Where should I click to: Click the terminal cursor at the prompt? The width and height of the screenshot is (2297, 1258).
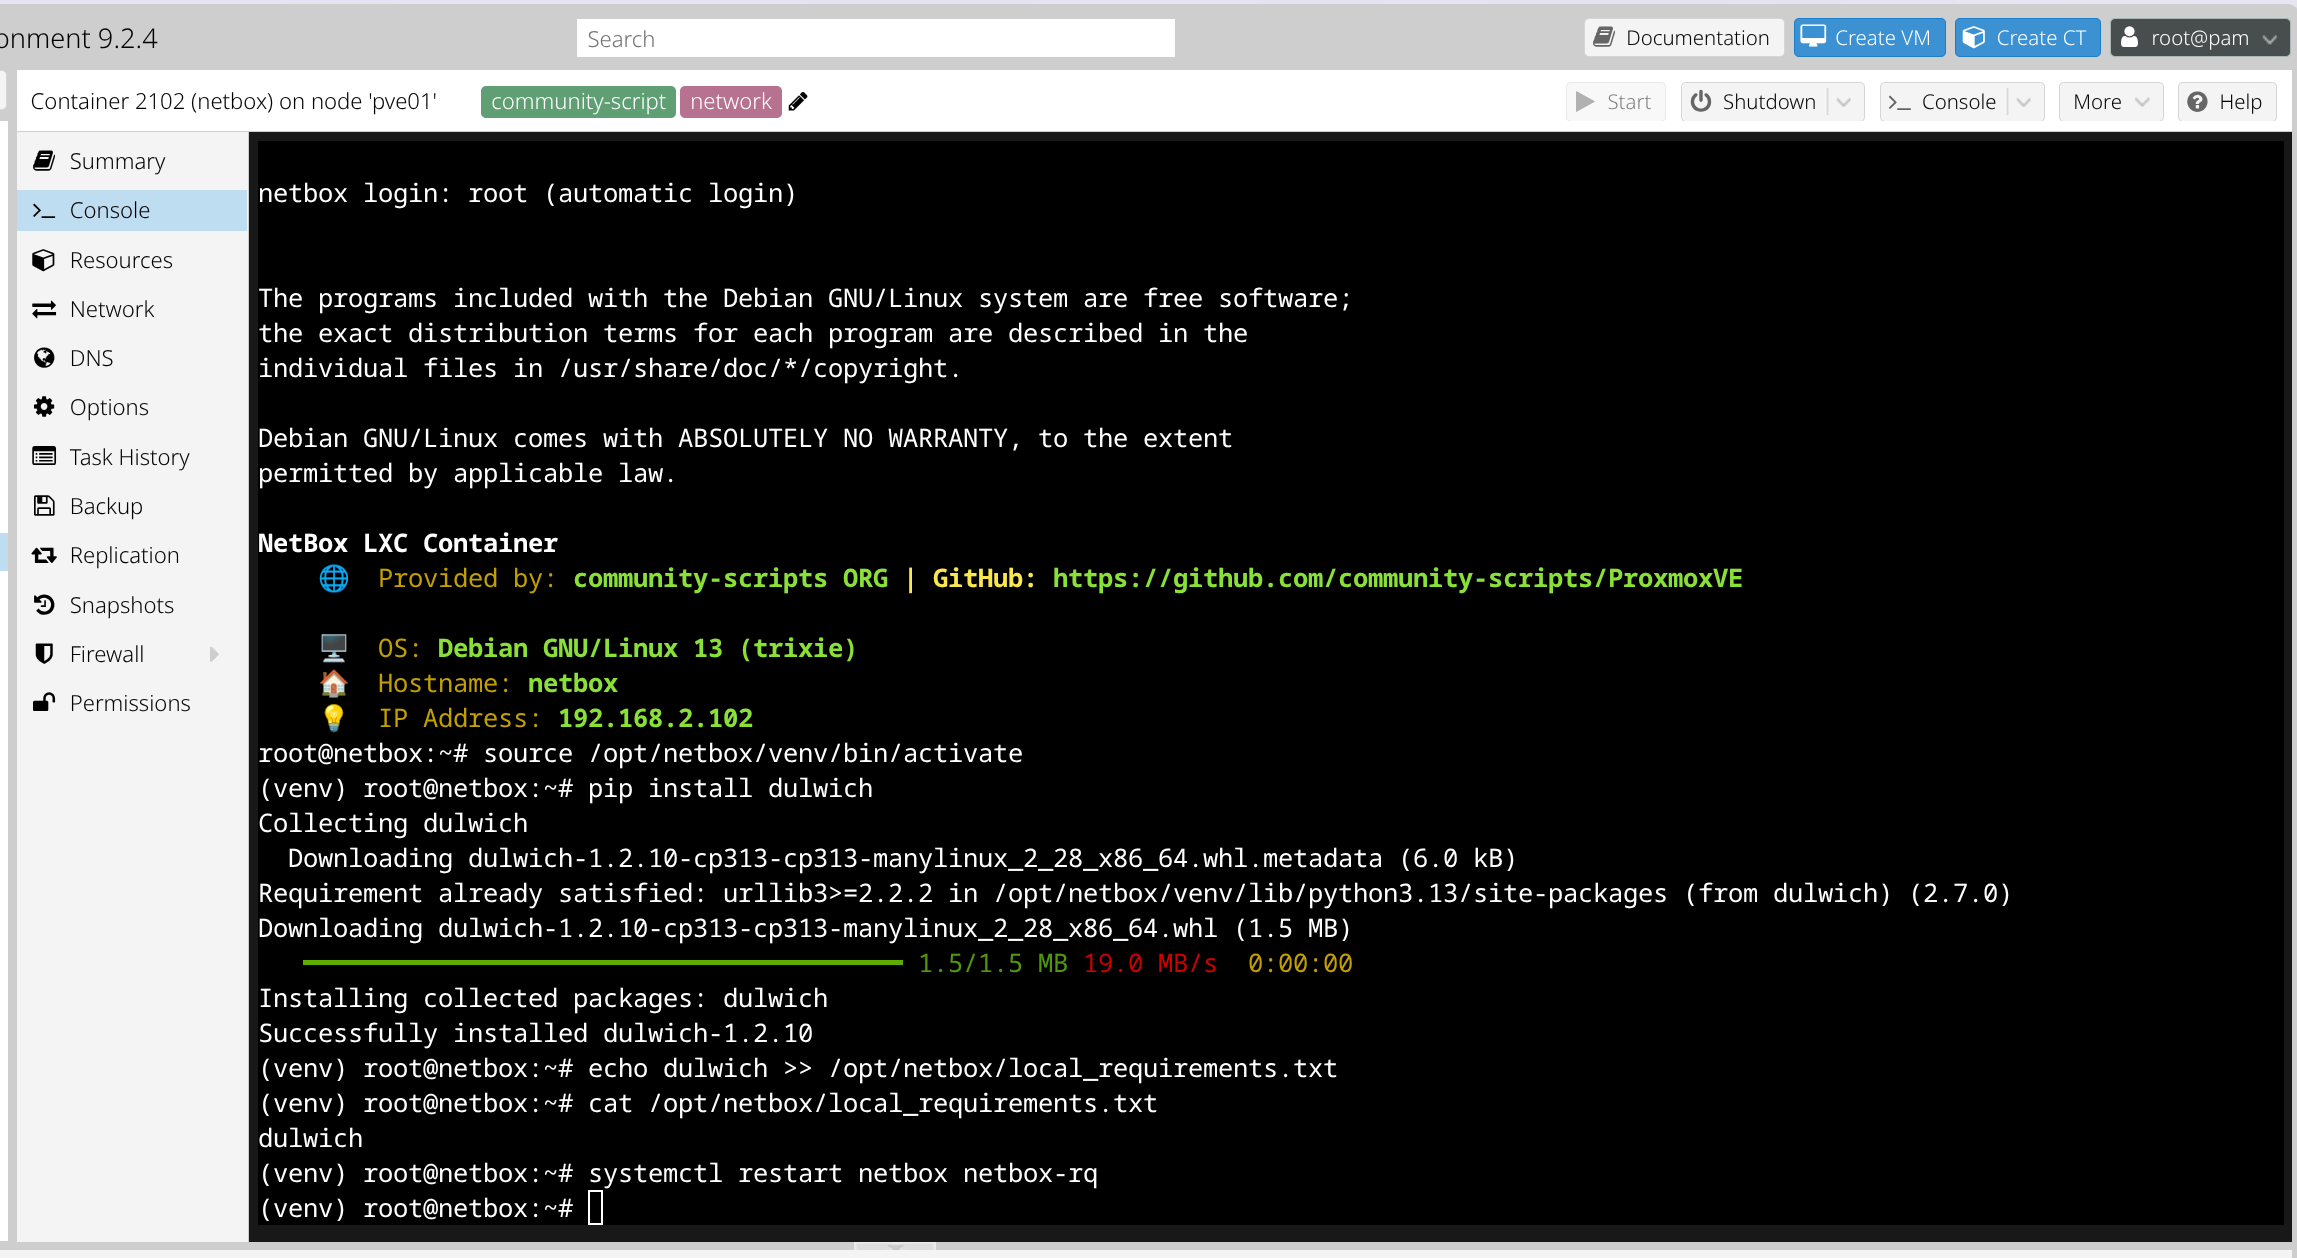[x=596, y=1208]
